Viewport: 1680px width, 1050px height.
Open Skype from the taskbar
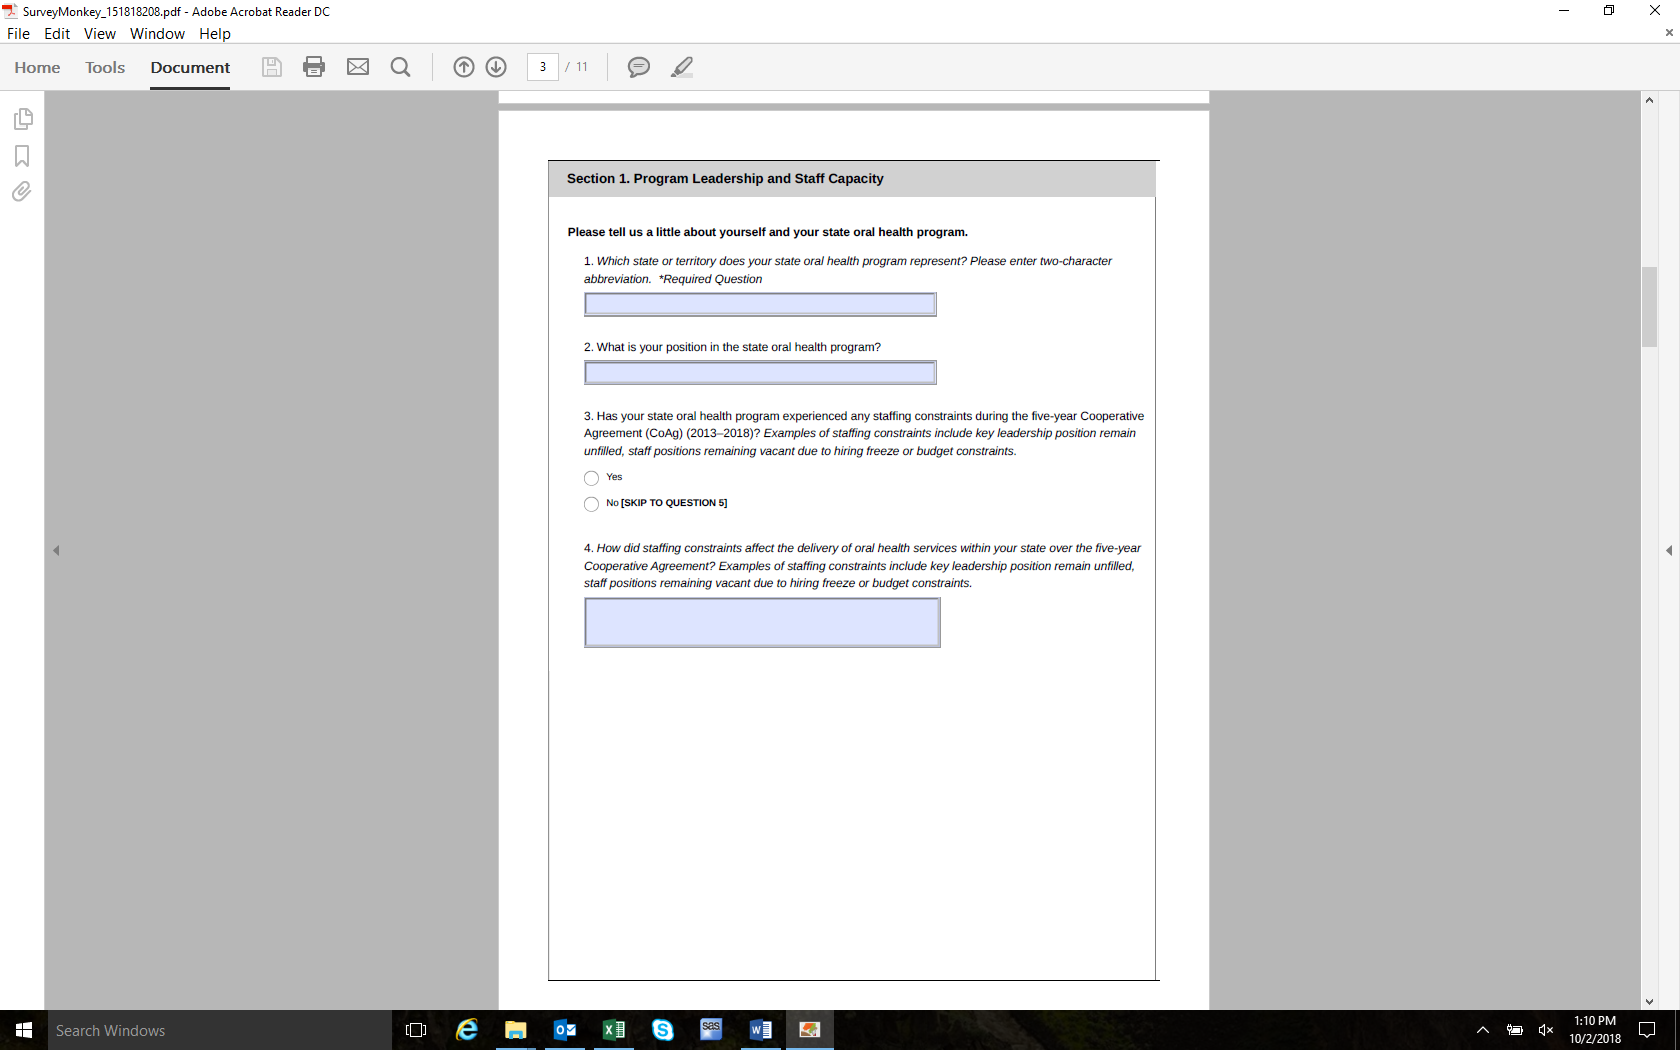tap(663, 1030)
